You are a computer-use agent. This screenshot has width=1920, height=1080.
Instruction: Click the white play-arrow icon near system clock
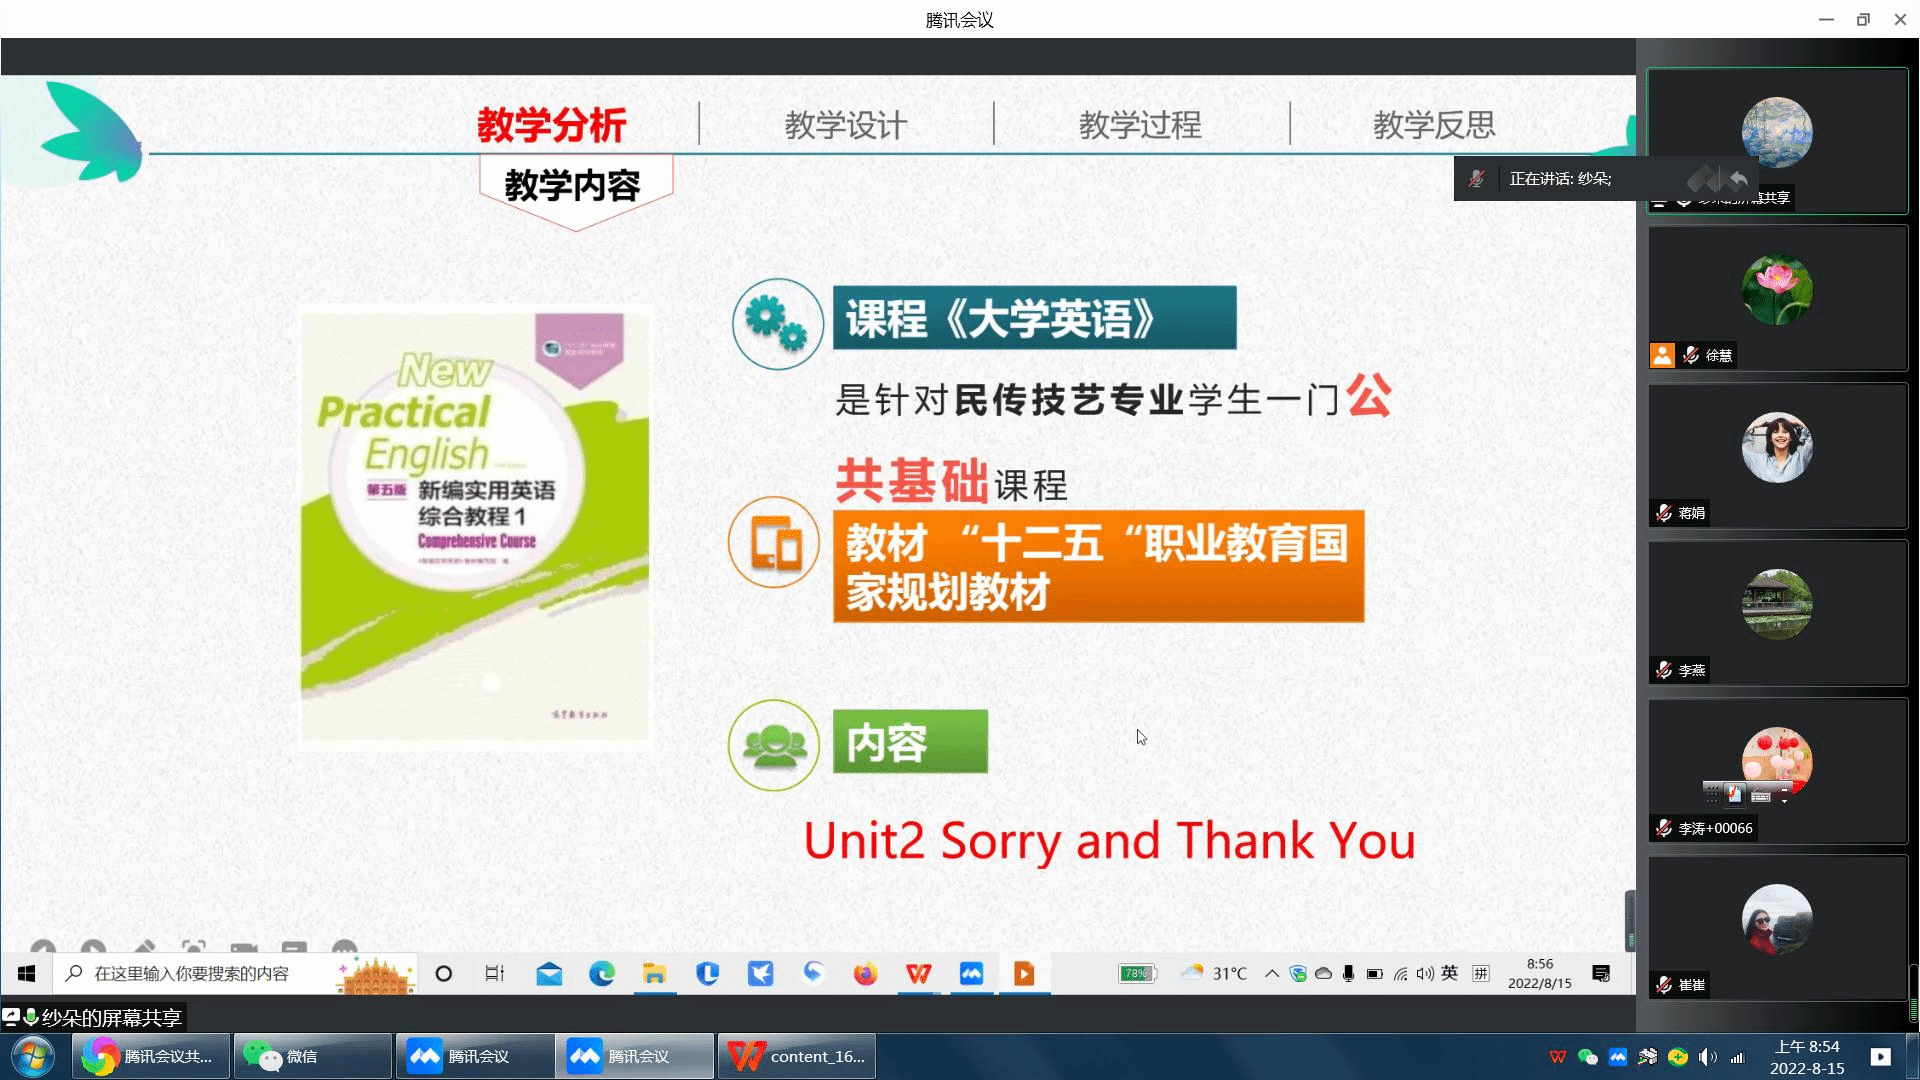coord(1880,1056)
